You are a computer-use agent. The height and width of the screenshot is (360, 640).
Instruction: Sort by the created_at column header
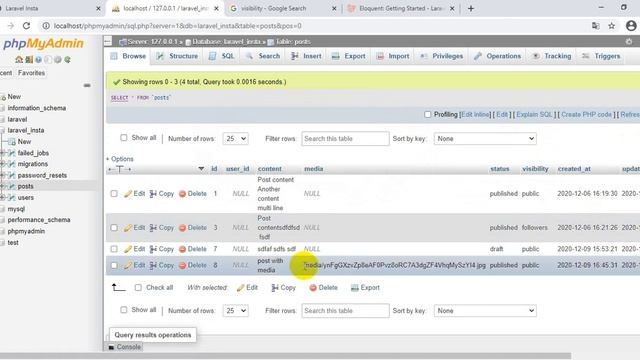(574, 169)
